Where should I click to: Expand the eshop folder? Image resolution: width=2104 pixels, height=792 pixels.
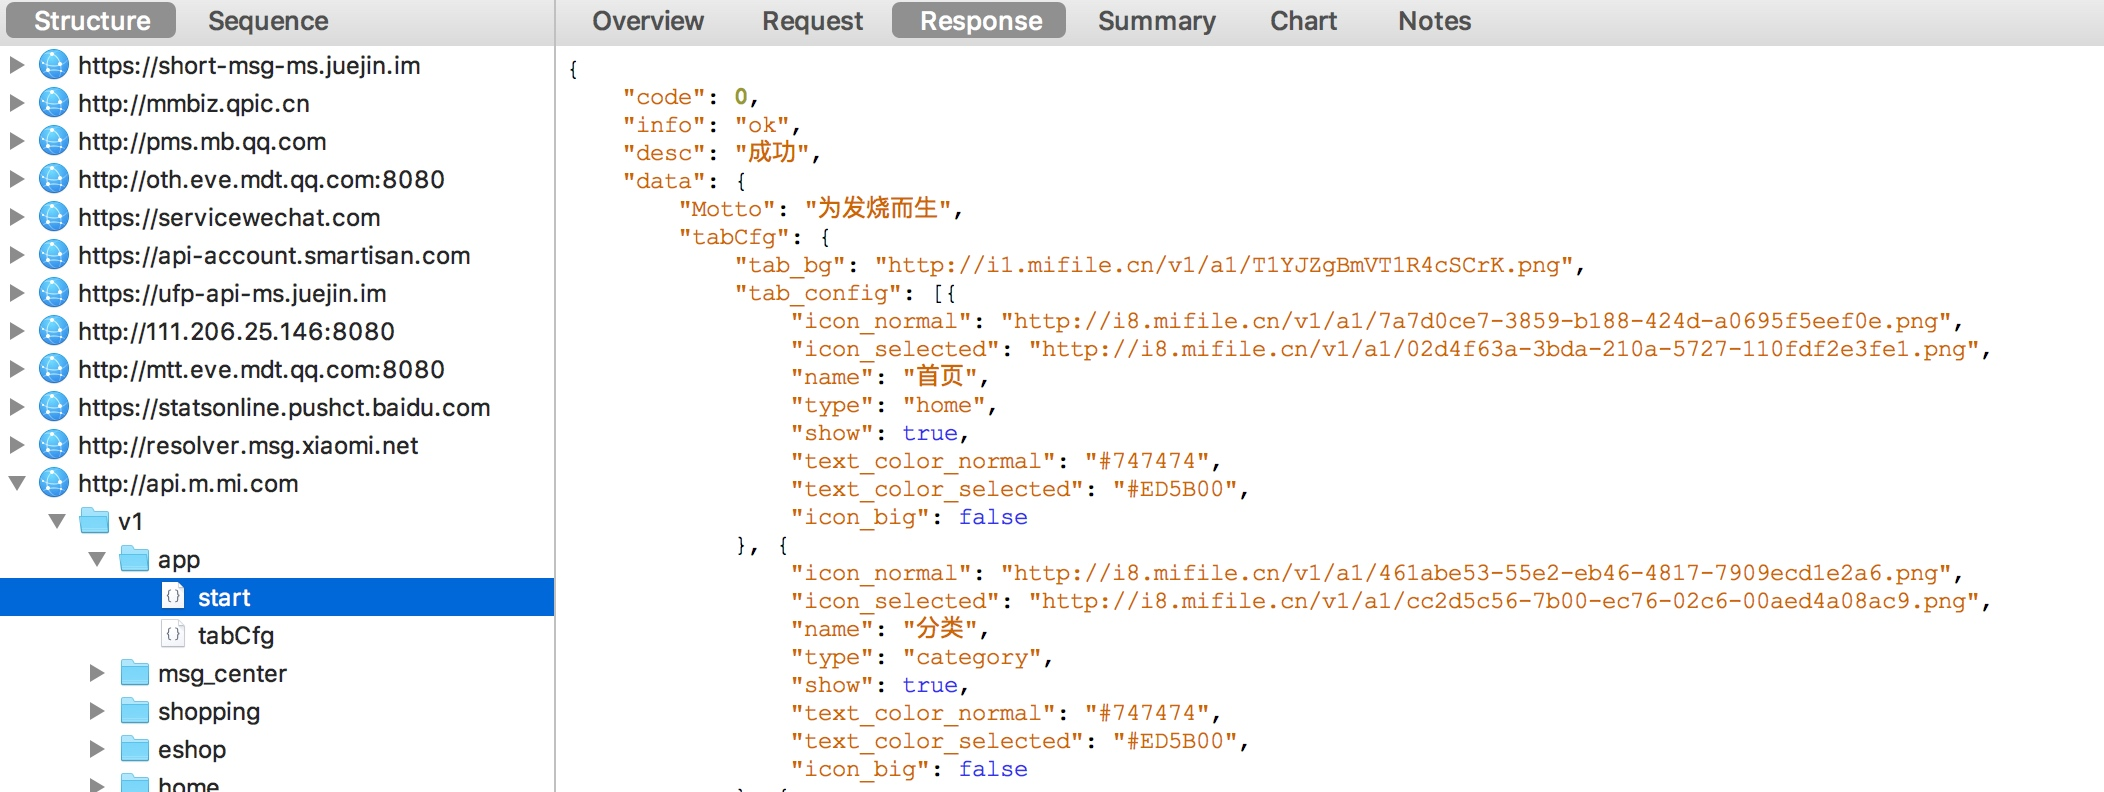97,749
